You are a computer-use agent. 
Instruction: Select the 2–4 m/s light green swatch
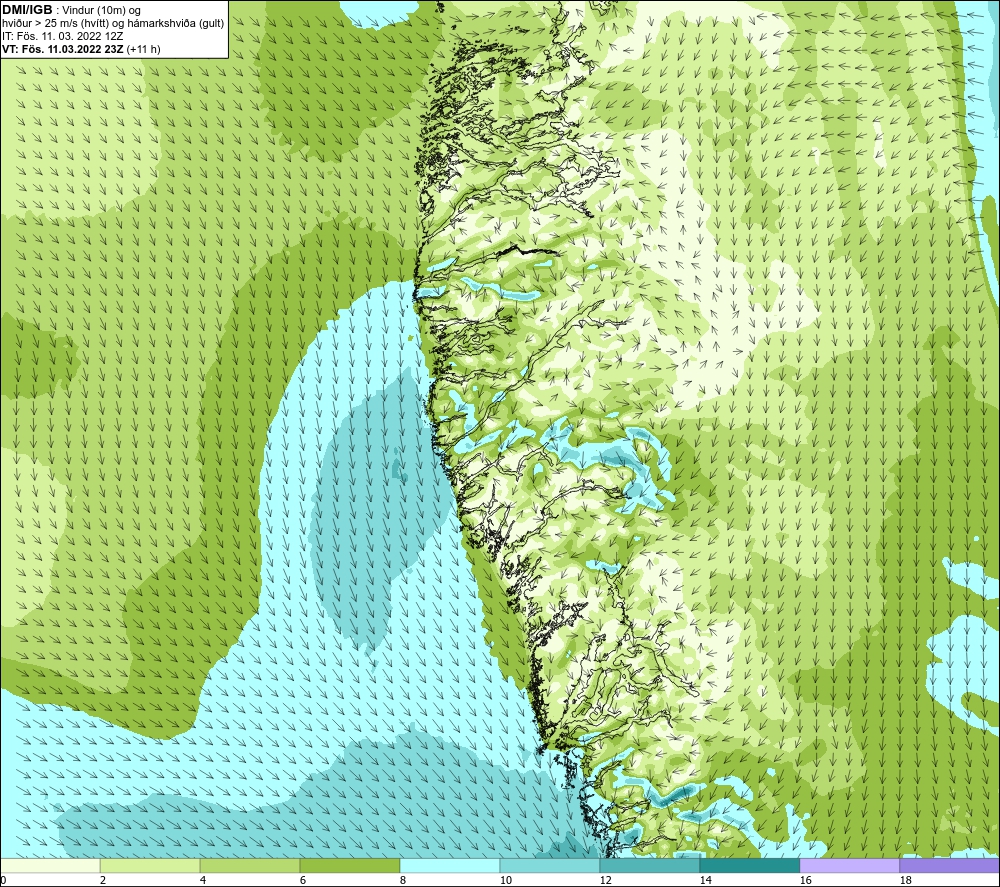click(x=150, y=865)
